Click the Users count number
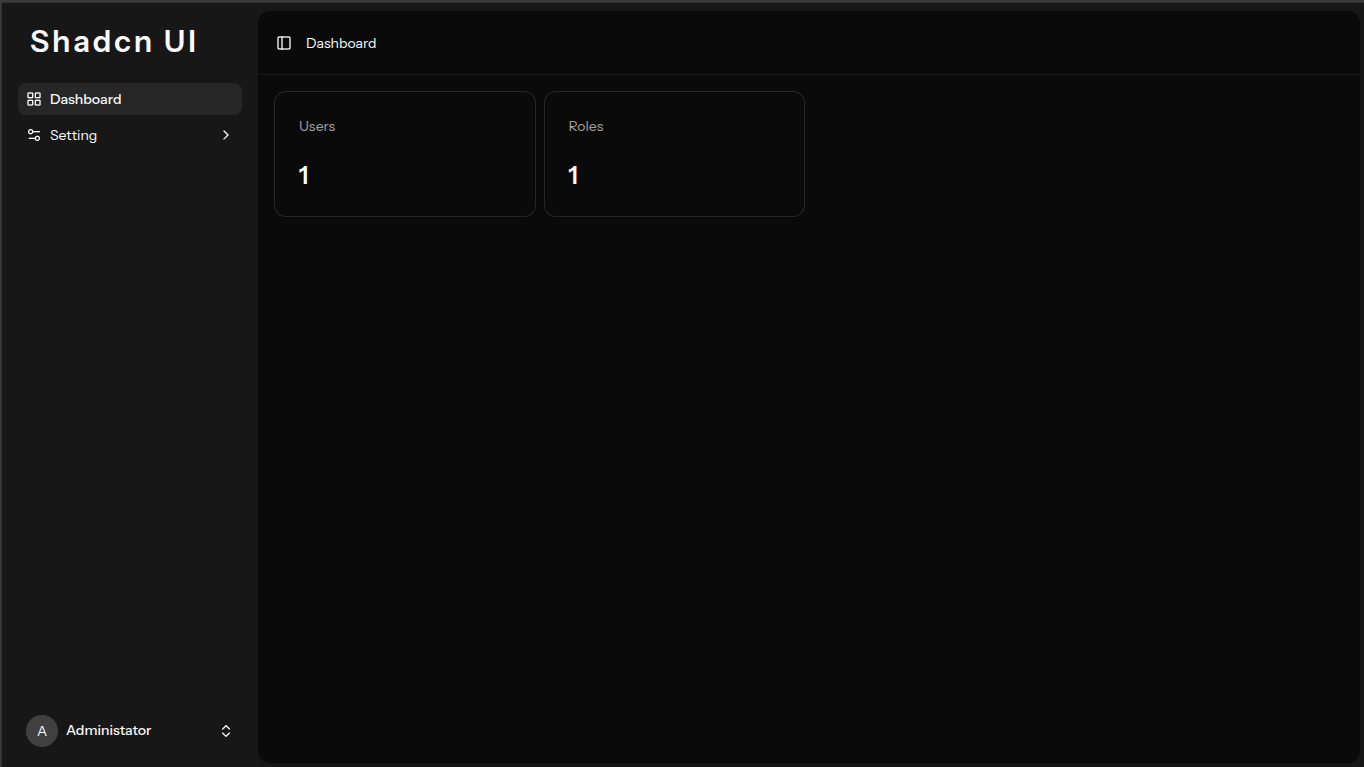Viewport: 1364px width, 767px height. pos(304,176)
